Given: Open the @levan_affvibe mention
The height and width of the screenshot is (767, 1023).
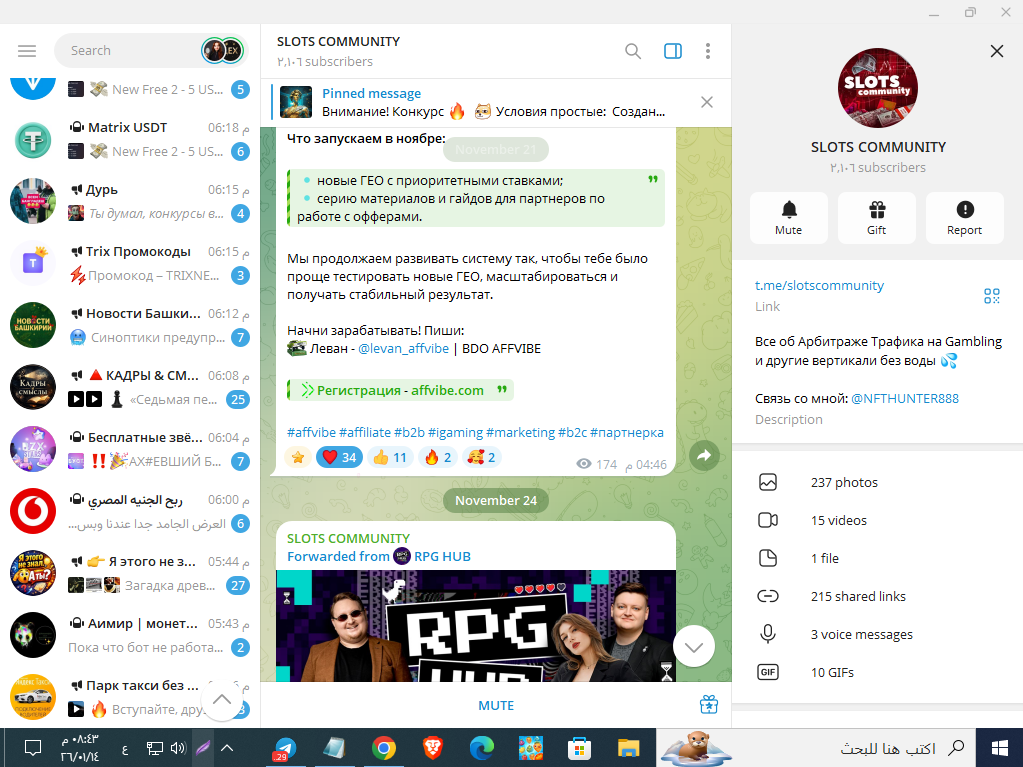Looking at the screenshot, I should (403, 349).
